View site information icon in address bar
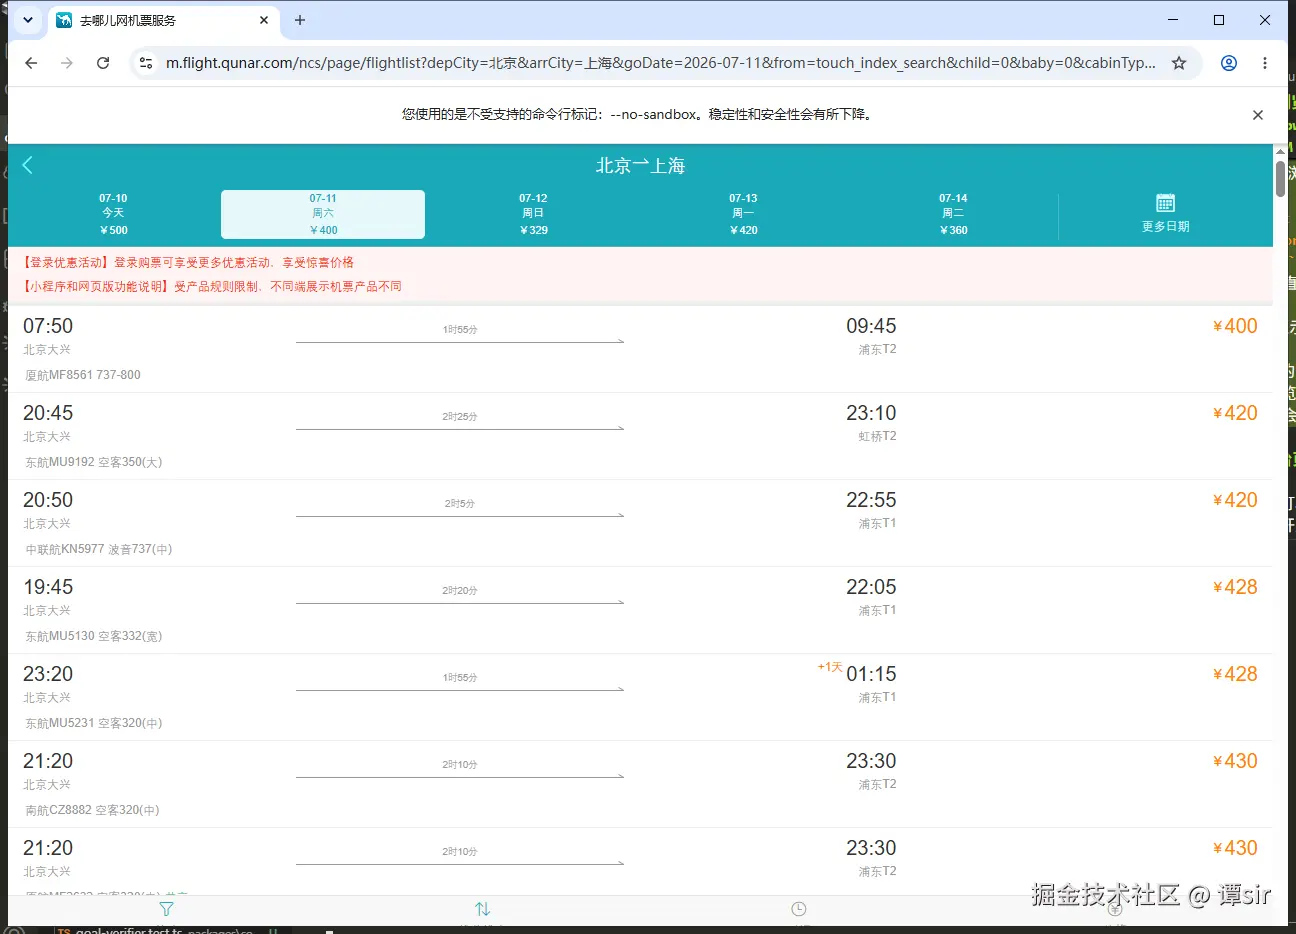1296x934 pixels. coord(146,63)
